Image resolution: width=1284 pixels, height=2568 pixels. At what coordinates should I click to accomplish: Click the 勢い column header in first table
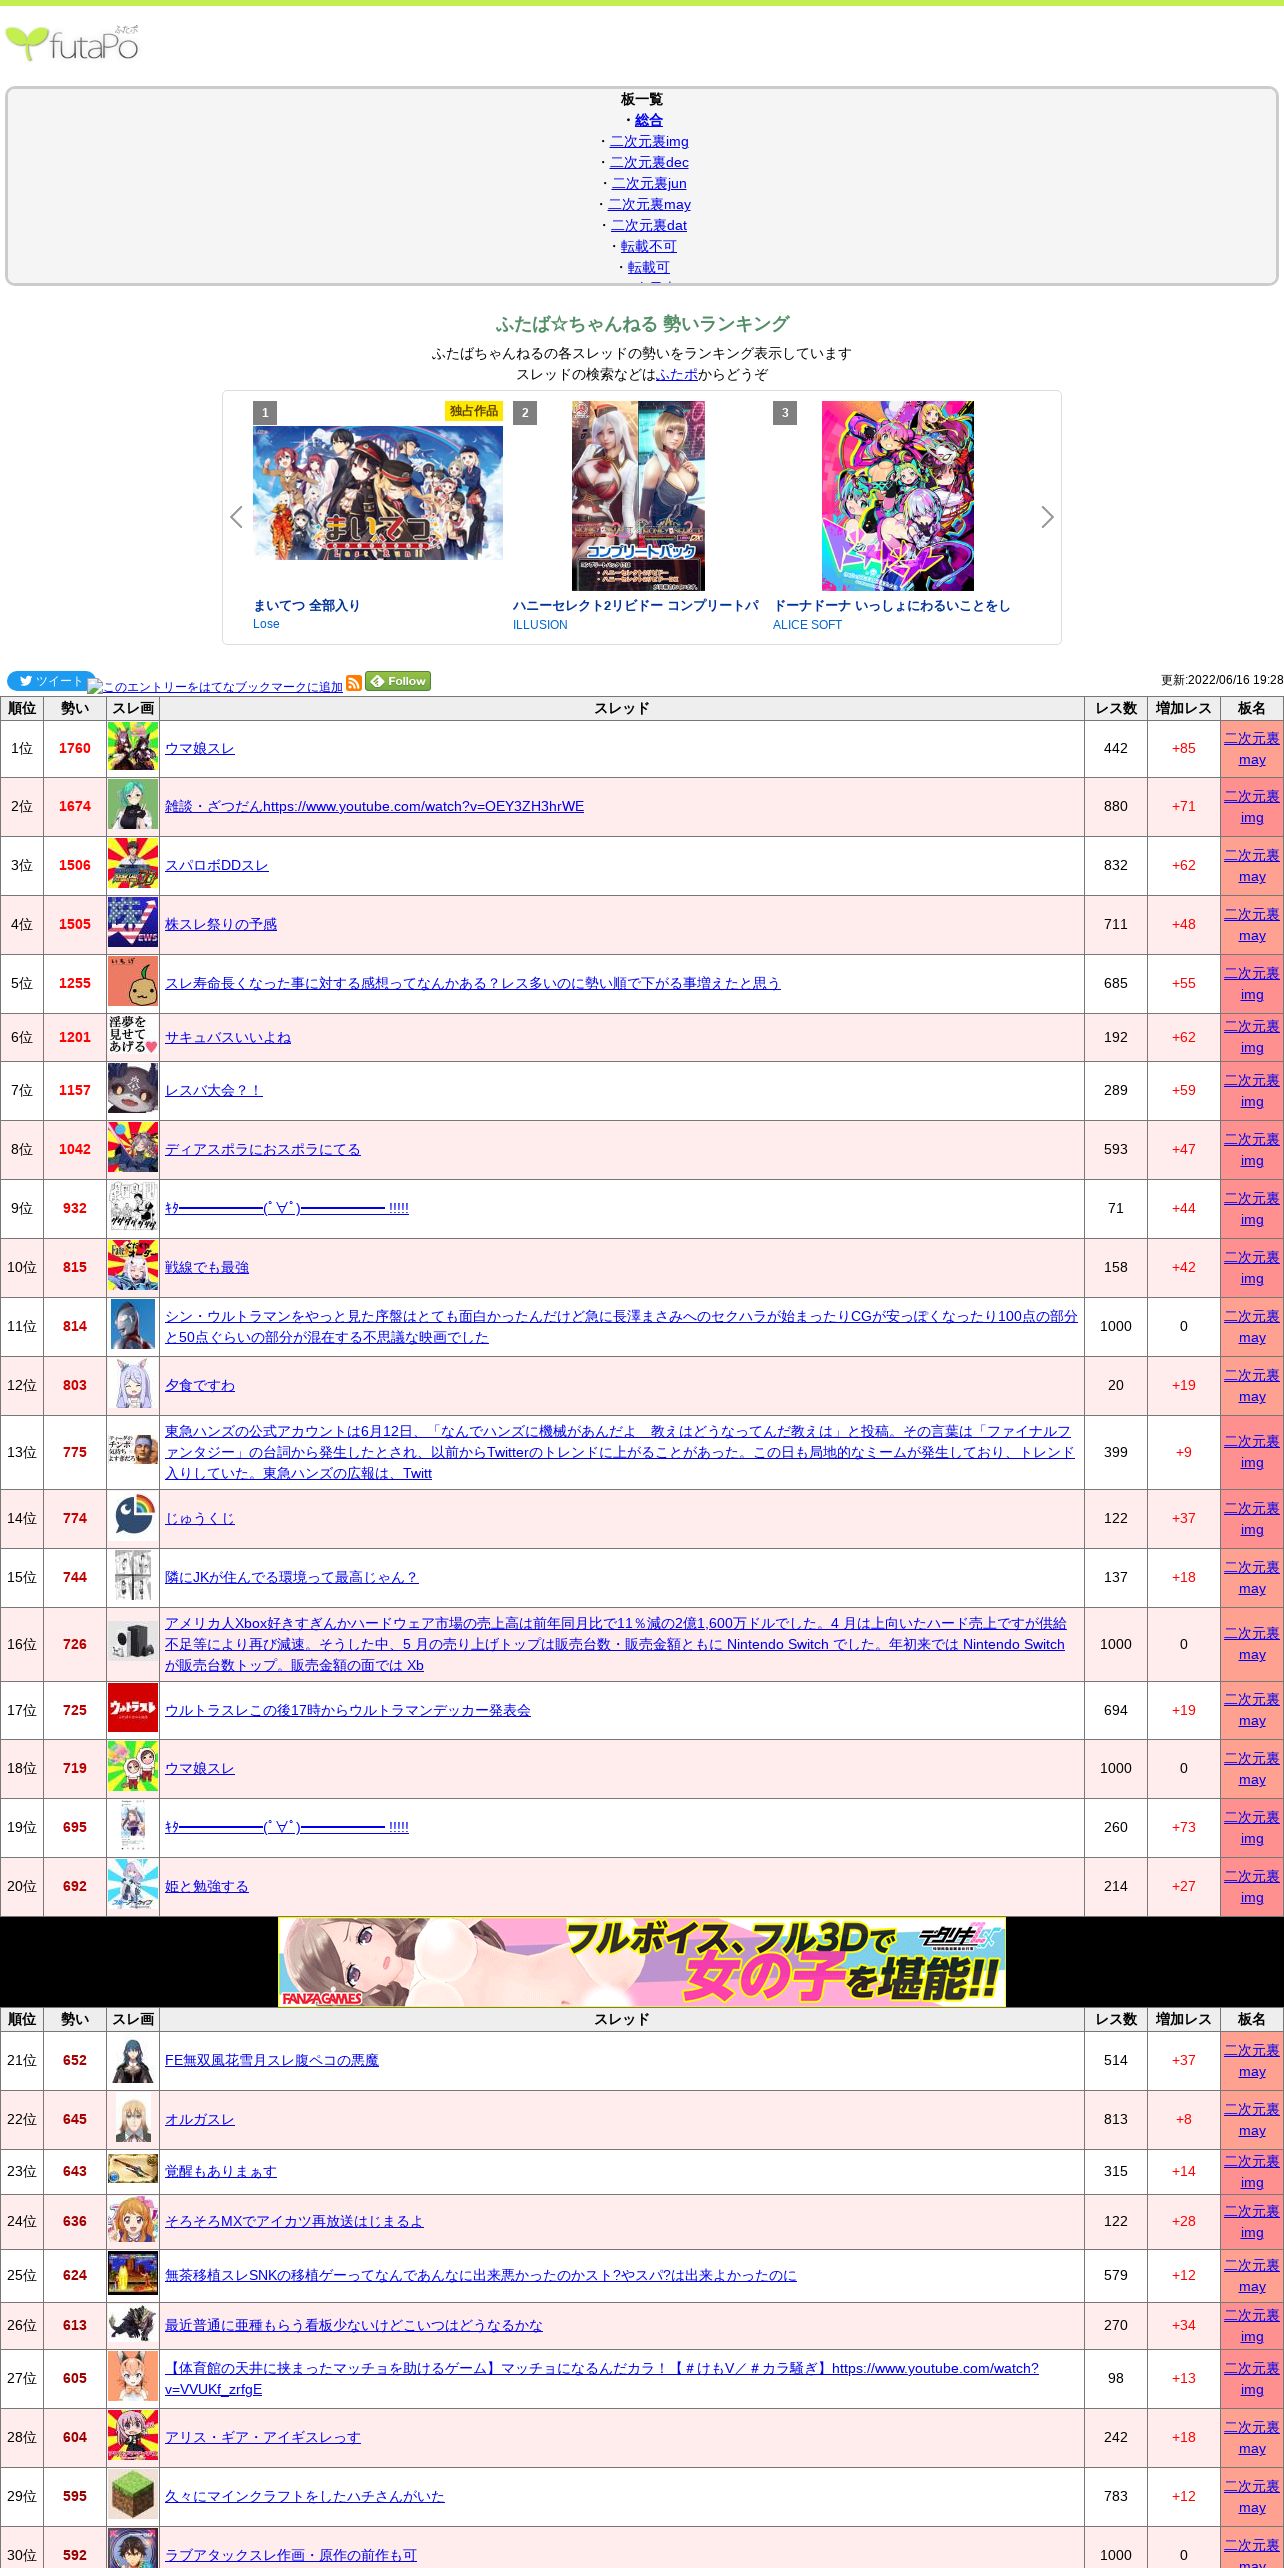[75, 708]
